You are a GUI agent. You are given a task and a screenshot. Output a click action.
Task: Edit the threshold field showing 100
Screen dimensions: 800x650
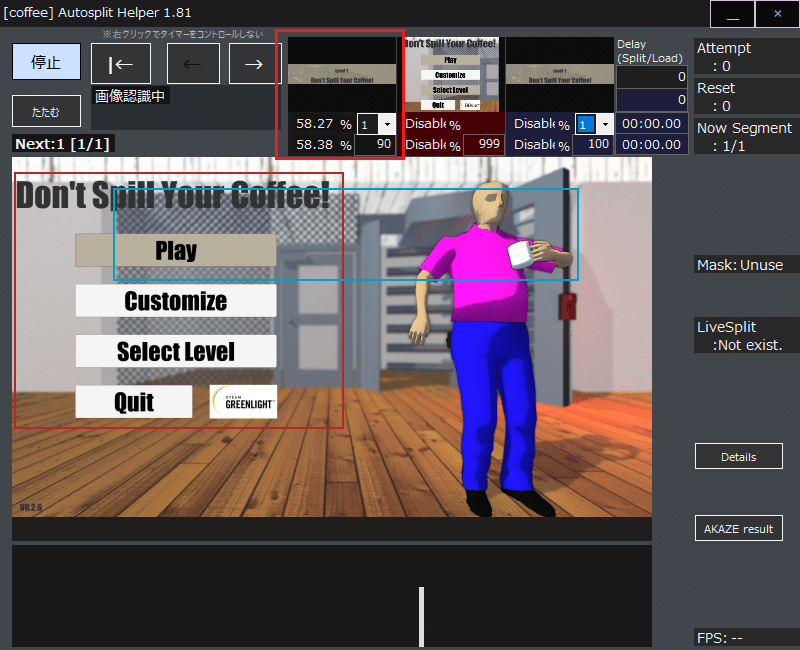coord(593,144)
